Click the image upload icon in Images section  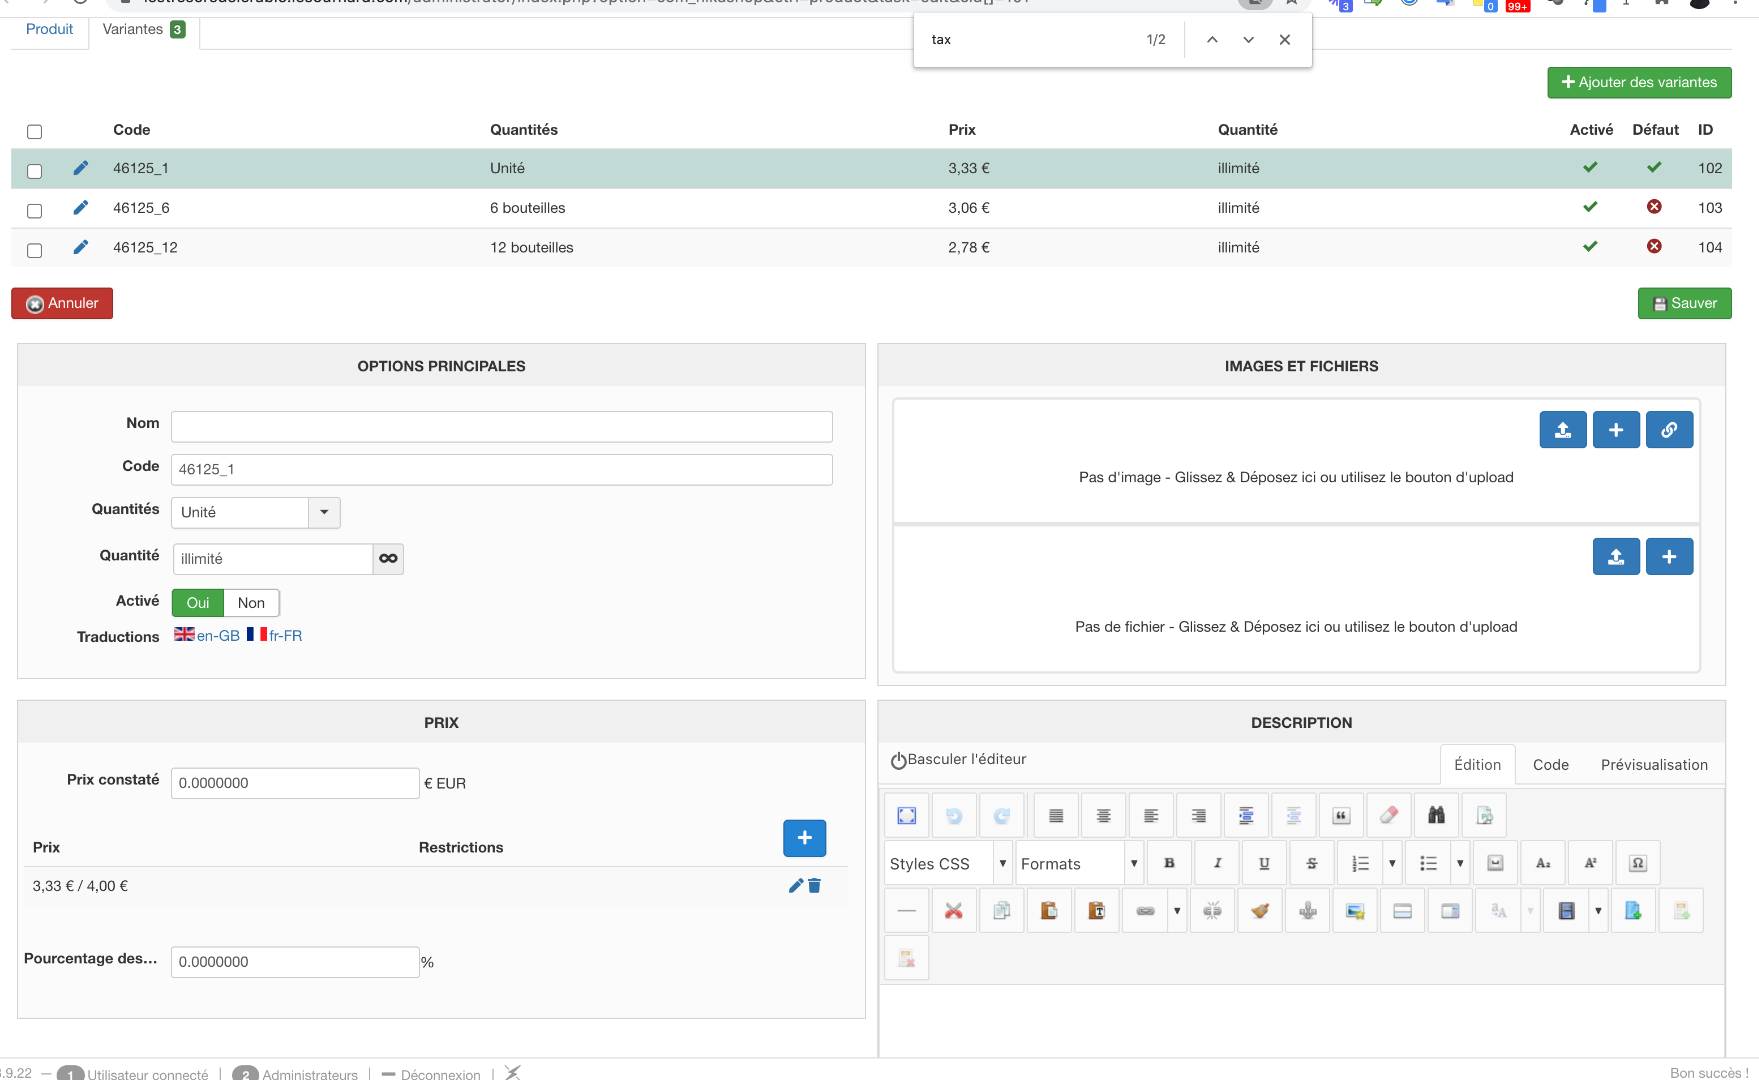pyautogui.click(x=1562, y=430)
